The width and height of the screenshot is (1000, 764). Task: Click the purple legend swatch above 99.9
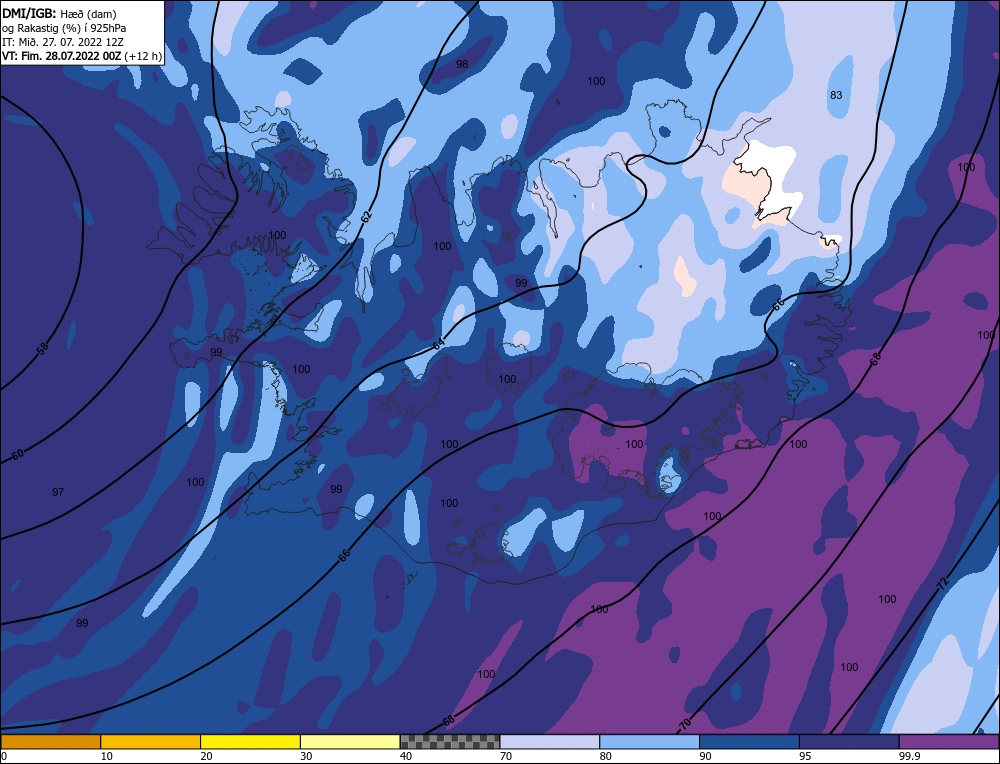point(949,742)
